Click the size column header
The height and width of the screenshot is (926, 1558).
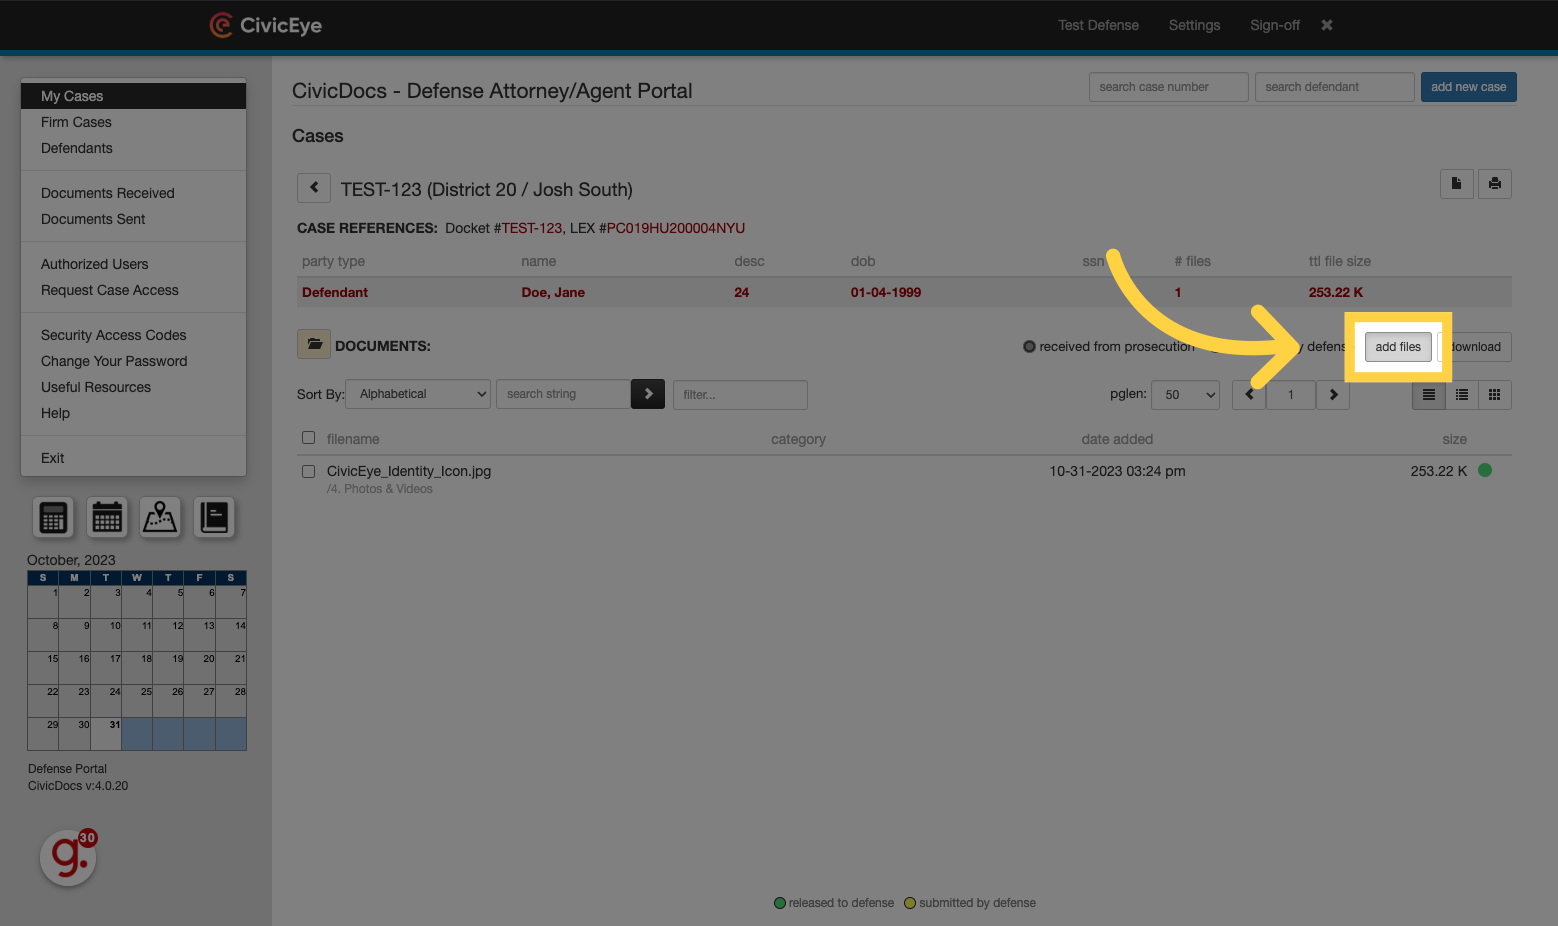coord(1455,439)
